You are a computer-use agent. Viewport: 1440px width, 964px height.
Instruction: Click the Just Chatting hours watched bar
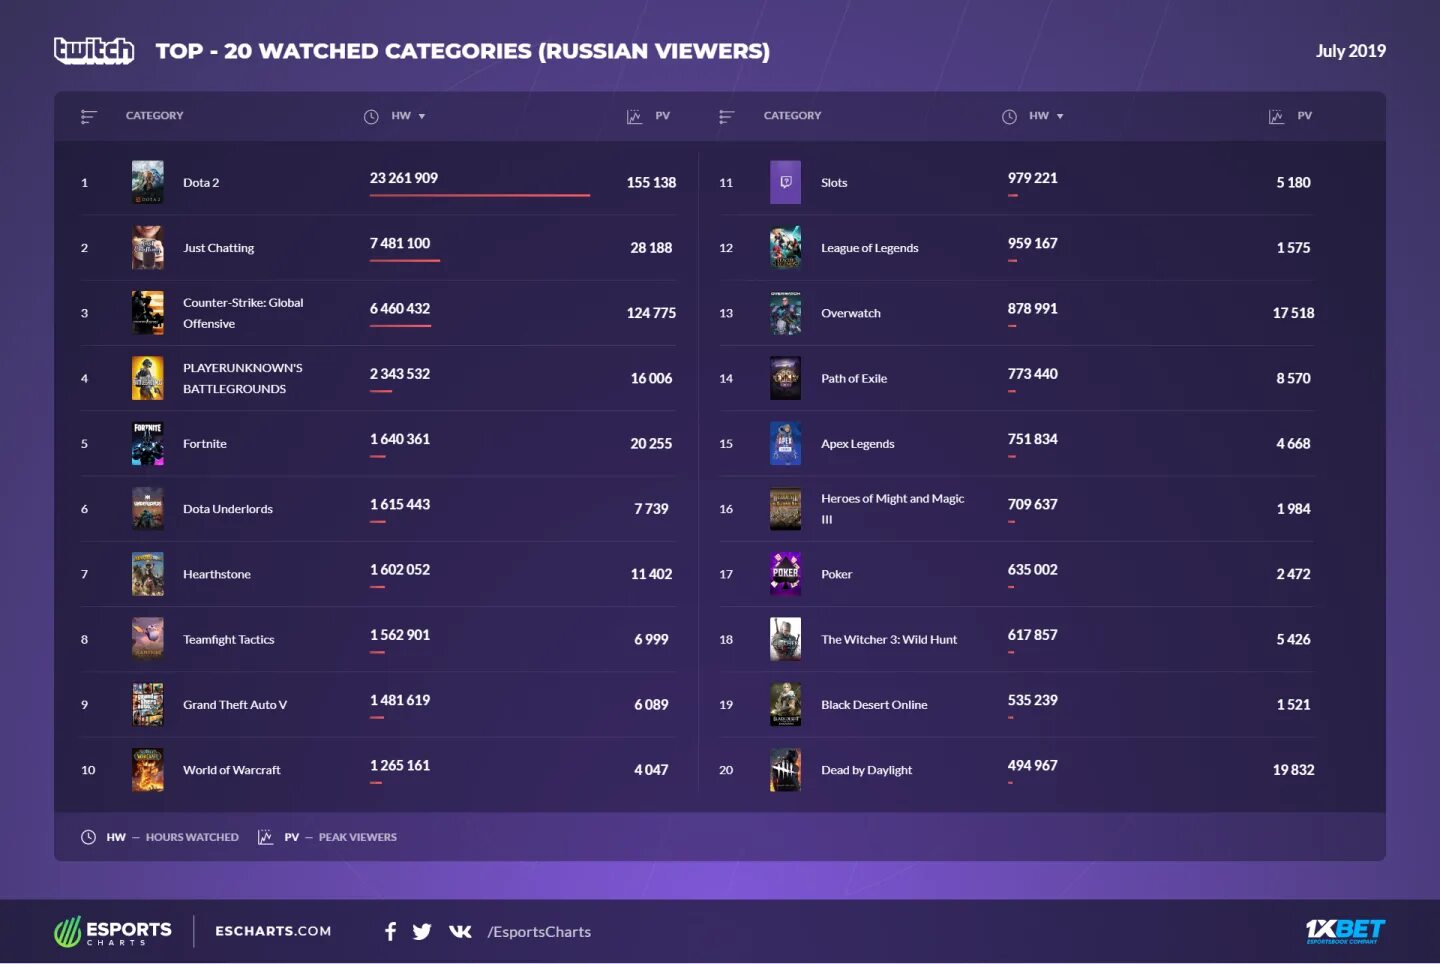coord(405,260)
